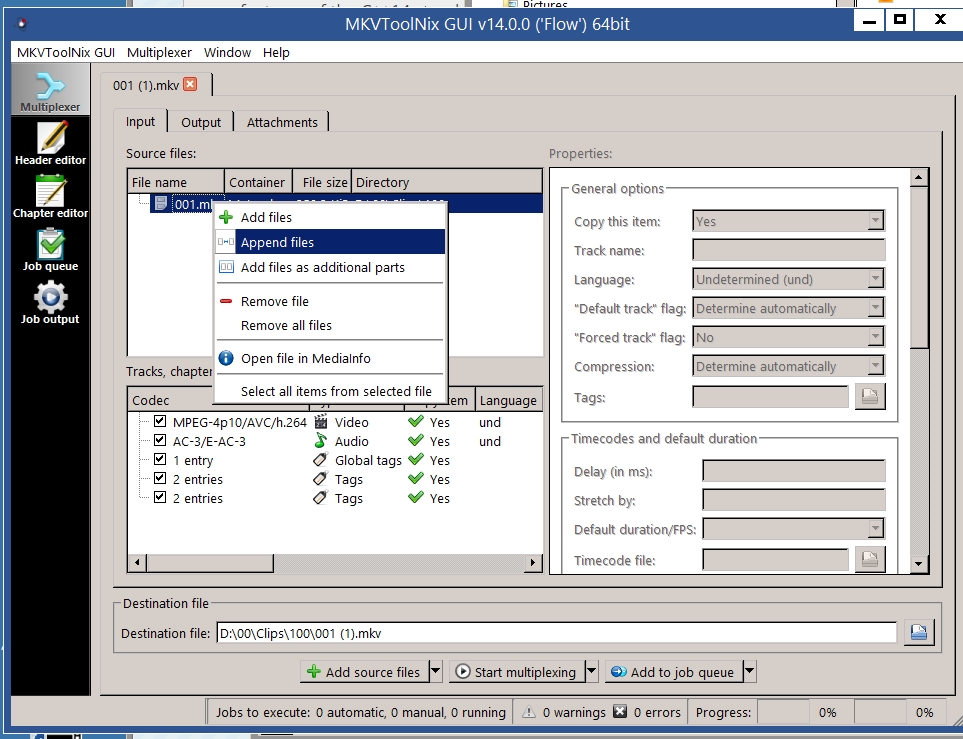Open the Job output tool

coord(50,302)
